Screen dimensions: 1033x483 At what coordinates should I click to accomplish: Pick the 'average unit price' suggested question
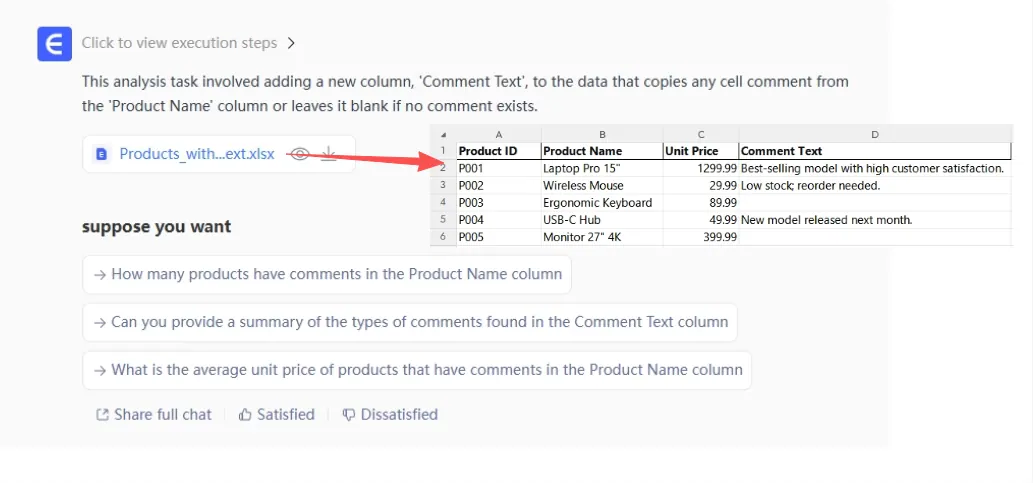[x=417, y=370]
